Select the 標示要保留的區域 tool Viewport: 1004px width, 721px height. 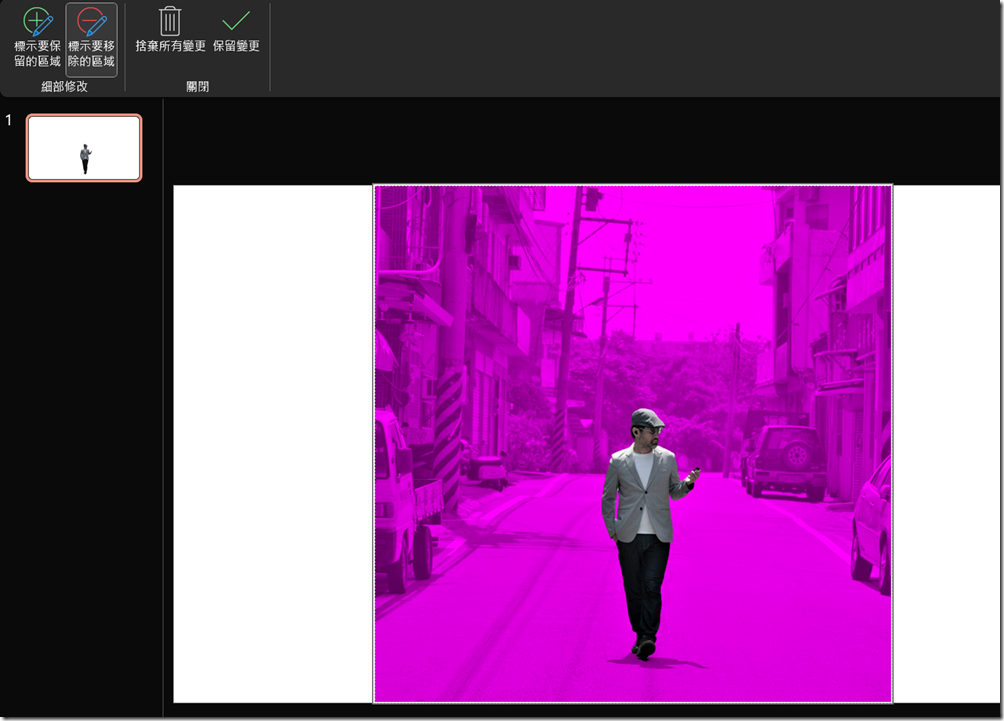click(x=37, y=39)
